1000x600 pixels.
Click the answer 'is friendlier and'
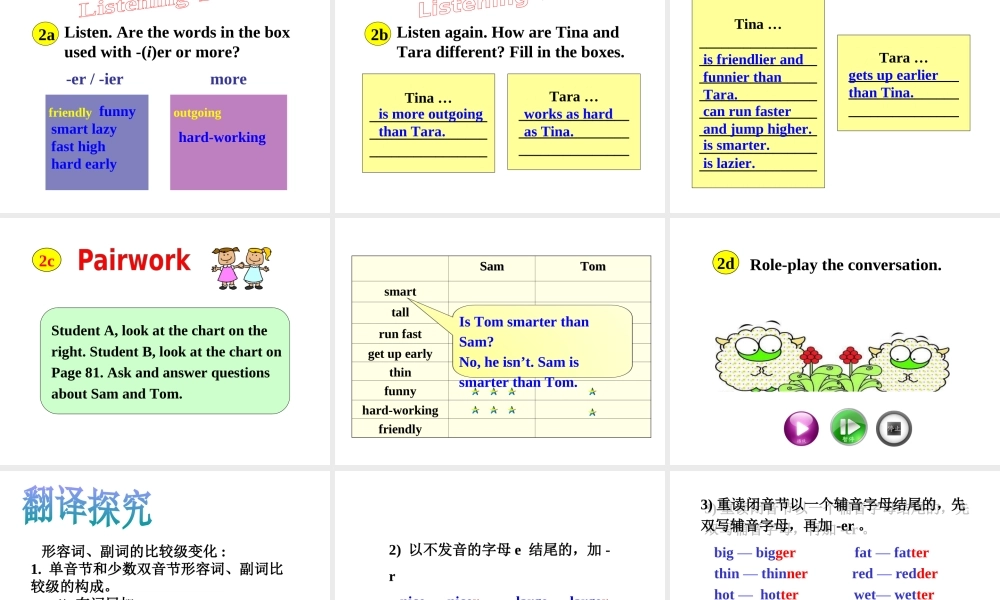(x=753, y=59)
